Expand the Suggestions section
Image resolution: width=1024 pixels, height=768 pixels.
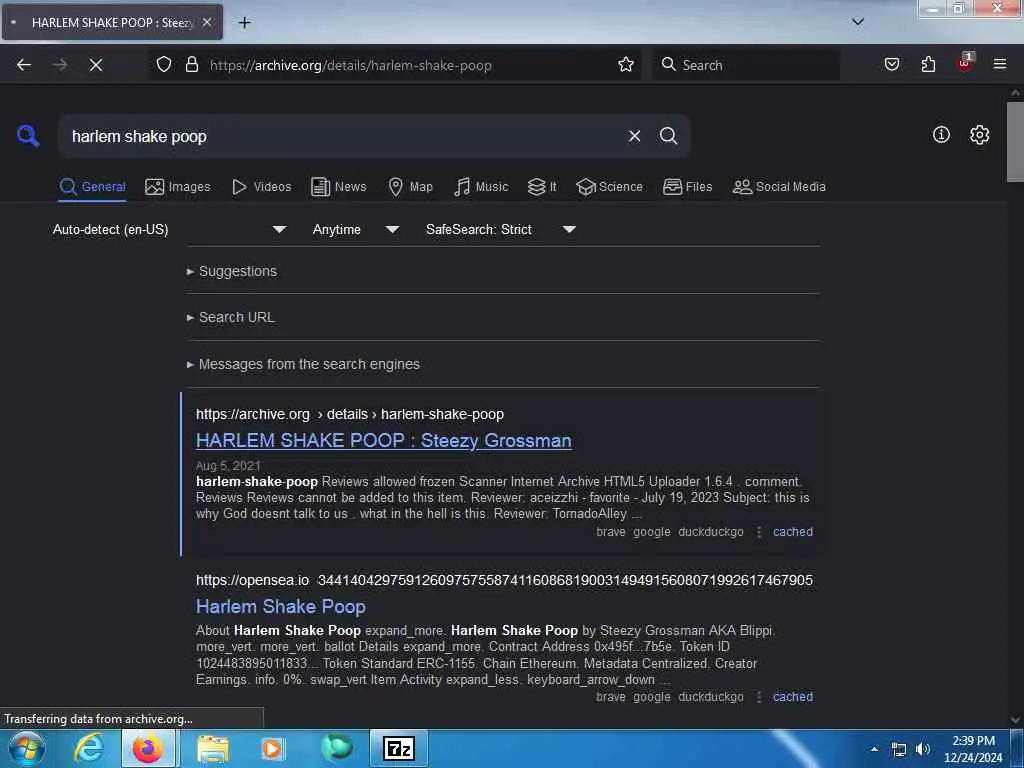coord(232,271)
